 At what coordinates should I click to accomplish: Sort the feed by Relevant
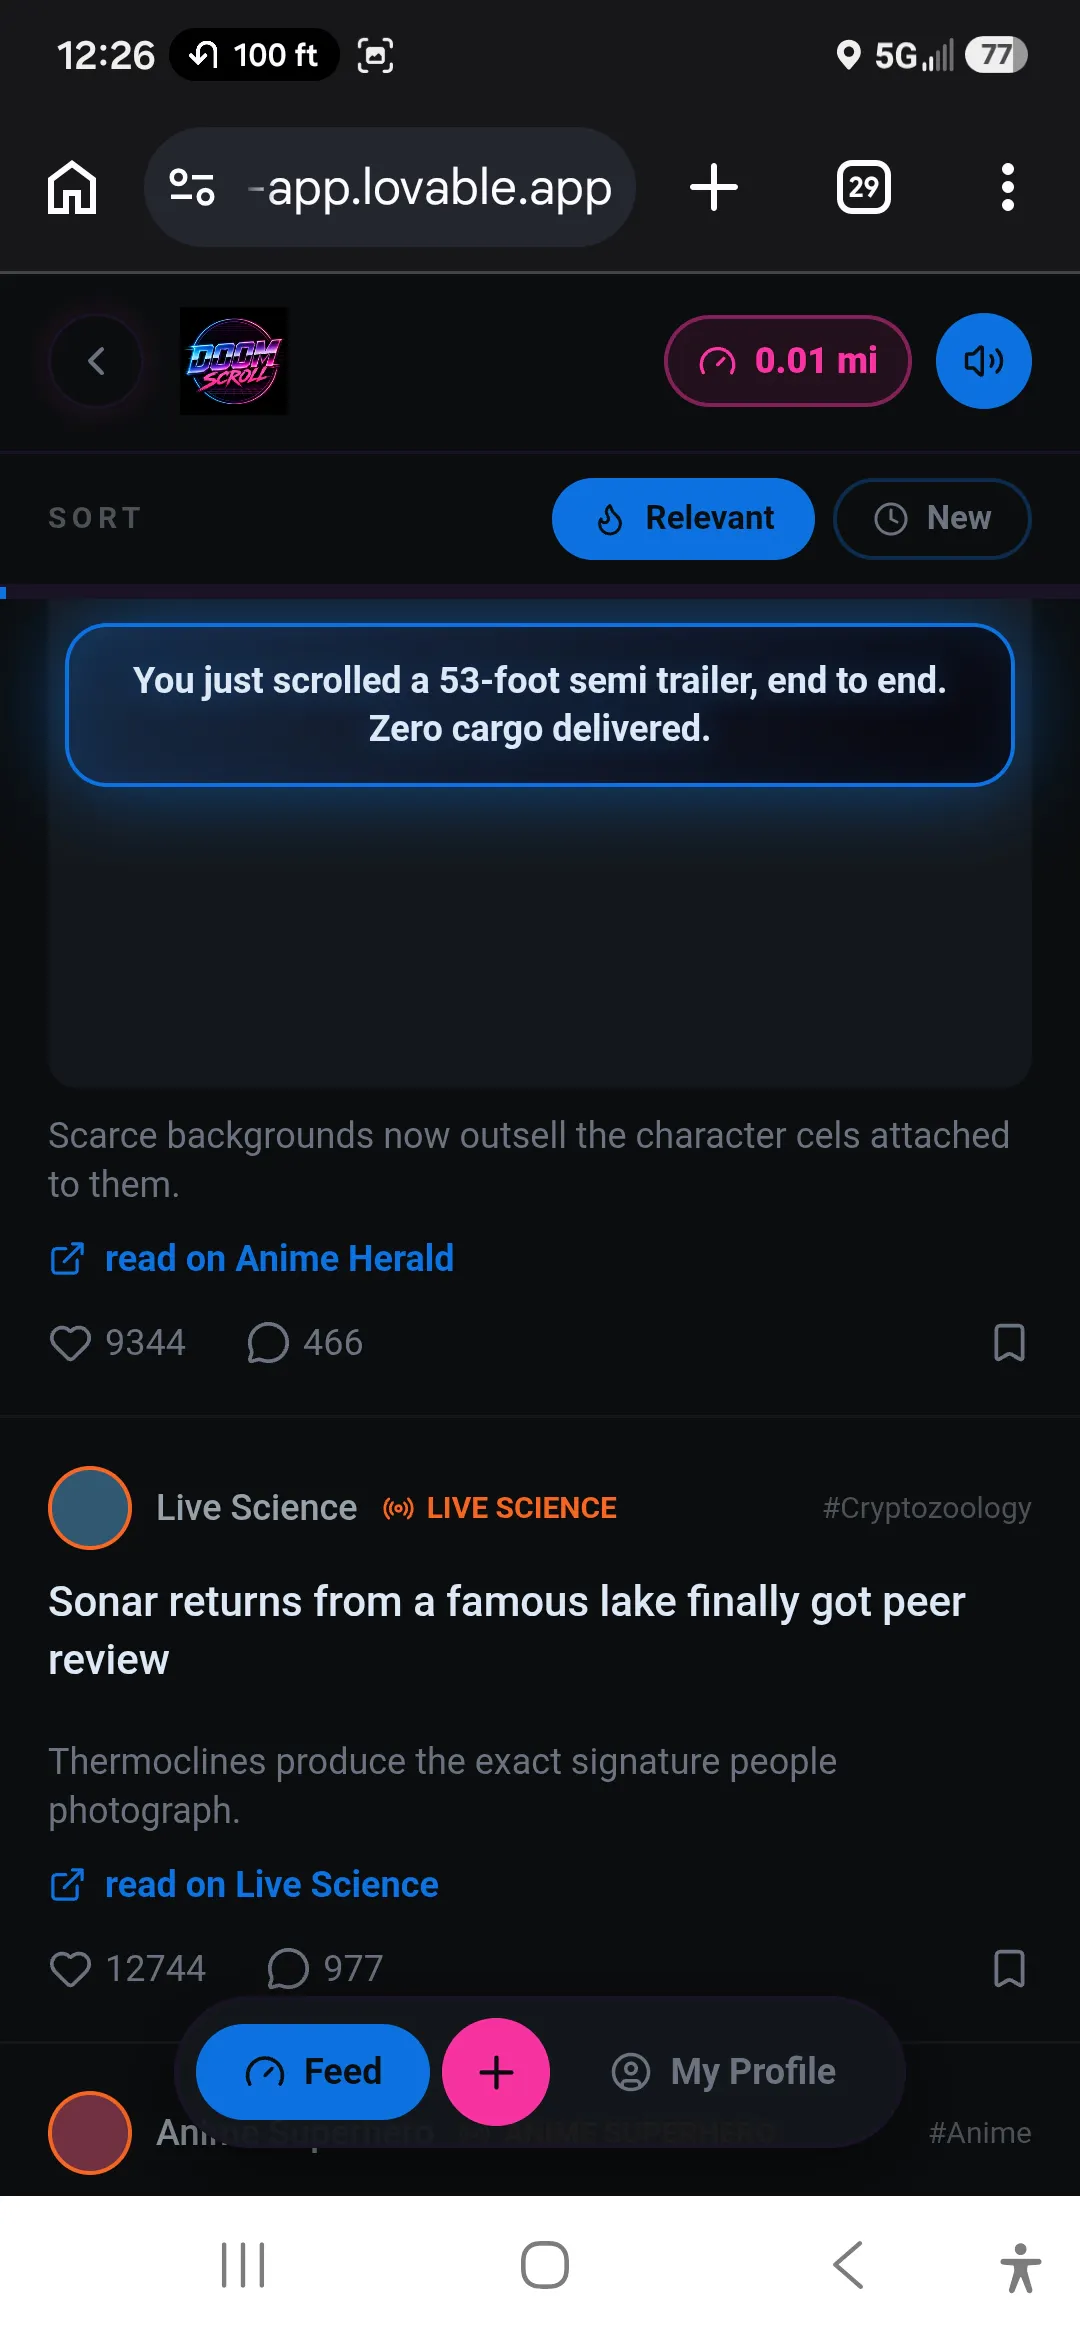point(683,518)
